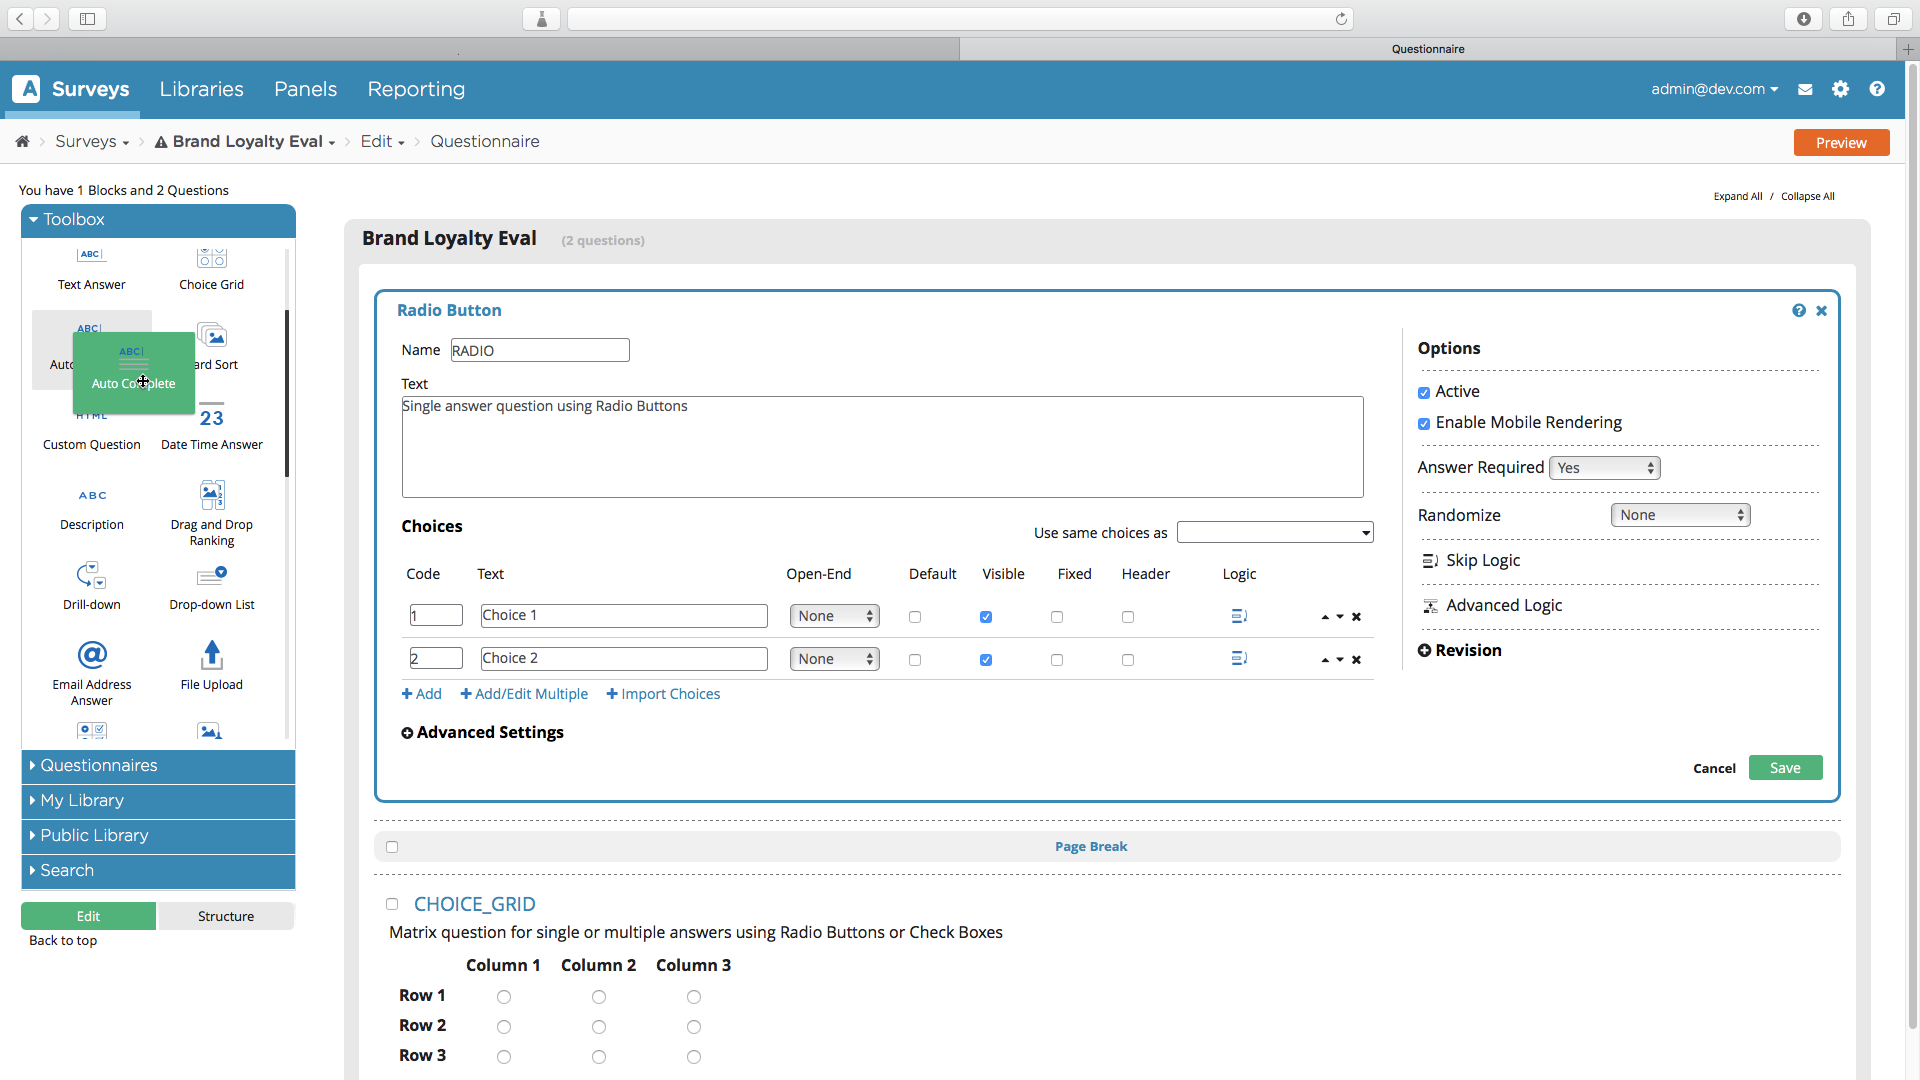This screenshot has width=1920, height=1080.
Task: Click the Save button
Action: pos(1784,767)
